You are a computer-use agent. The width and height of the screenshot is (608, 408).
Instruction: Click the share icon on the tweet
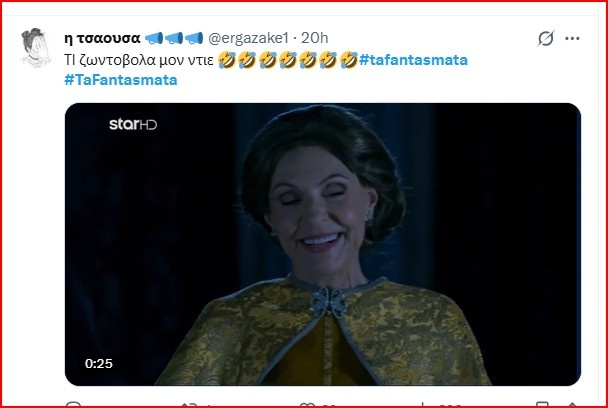click(x=572, y=405)
